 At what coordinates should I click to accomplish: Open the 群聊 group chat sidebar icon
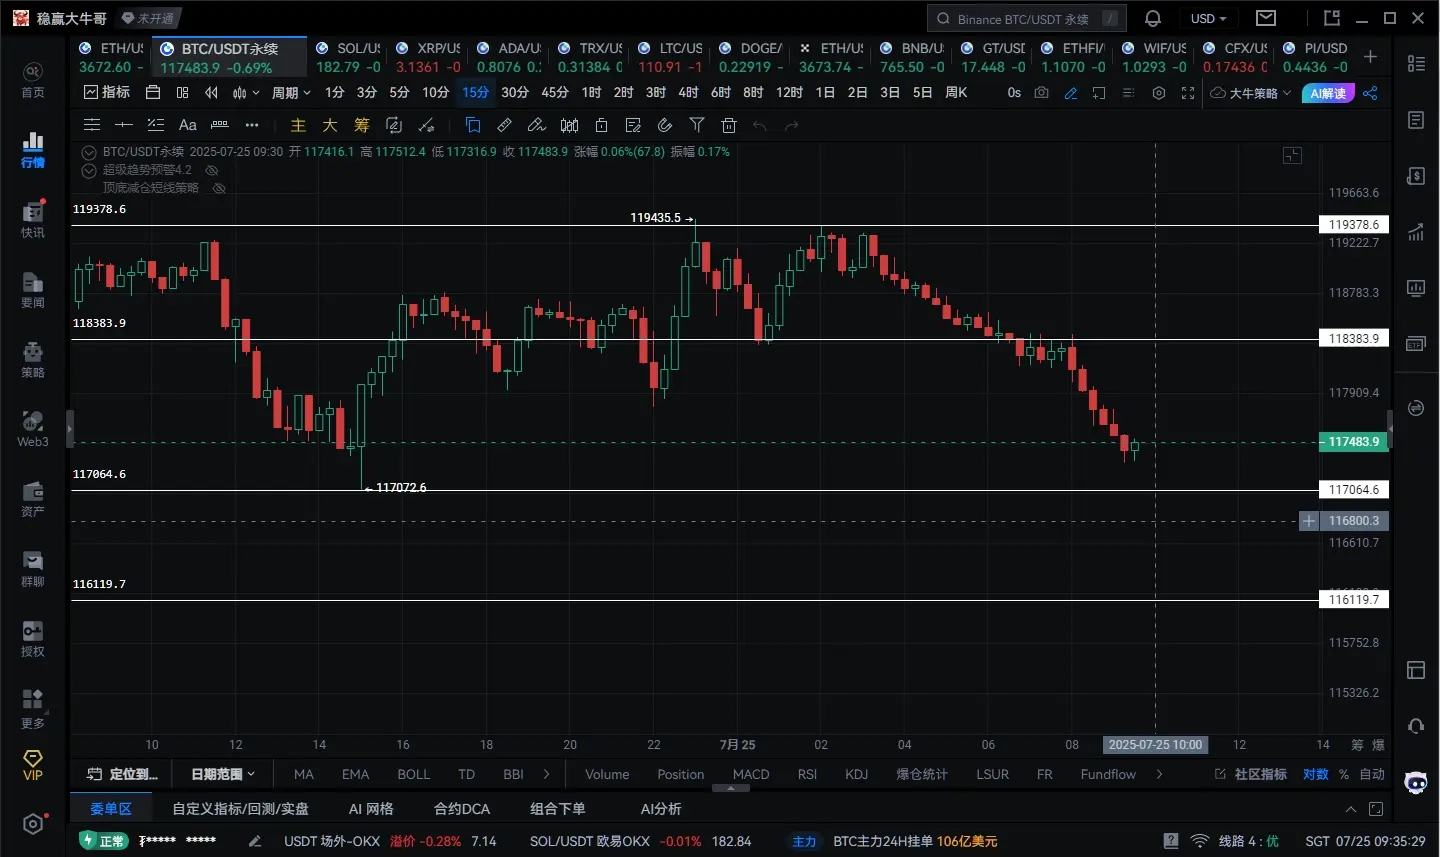[33, 569]
